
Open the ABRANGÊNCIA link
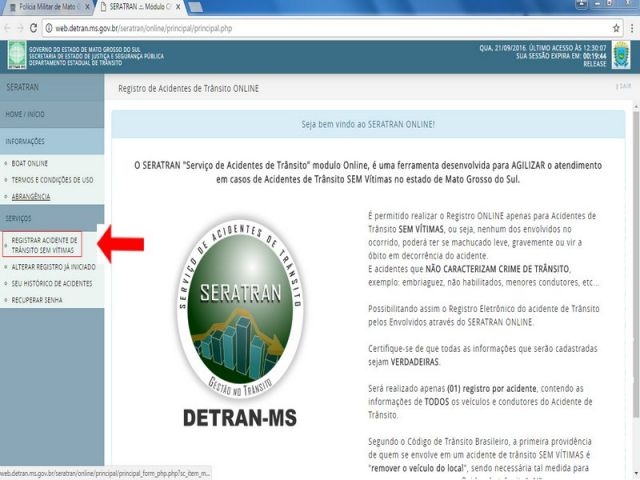(x=31, y=197)
